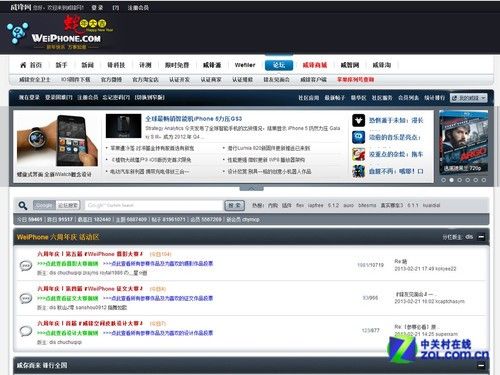Viewport: 500px width, 375px height.
Task: Click 官方微博 in the sub navigation
Action: pos(111,80)
